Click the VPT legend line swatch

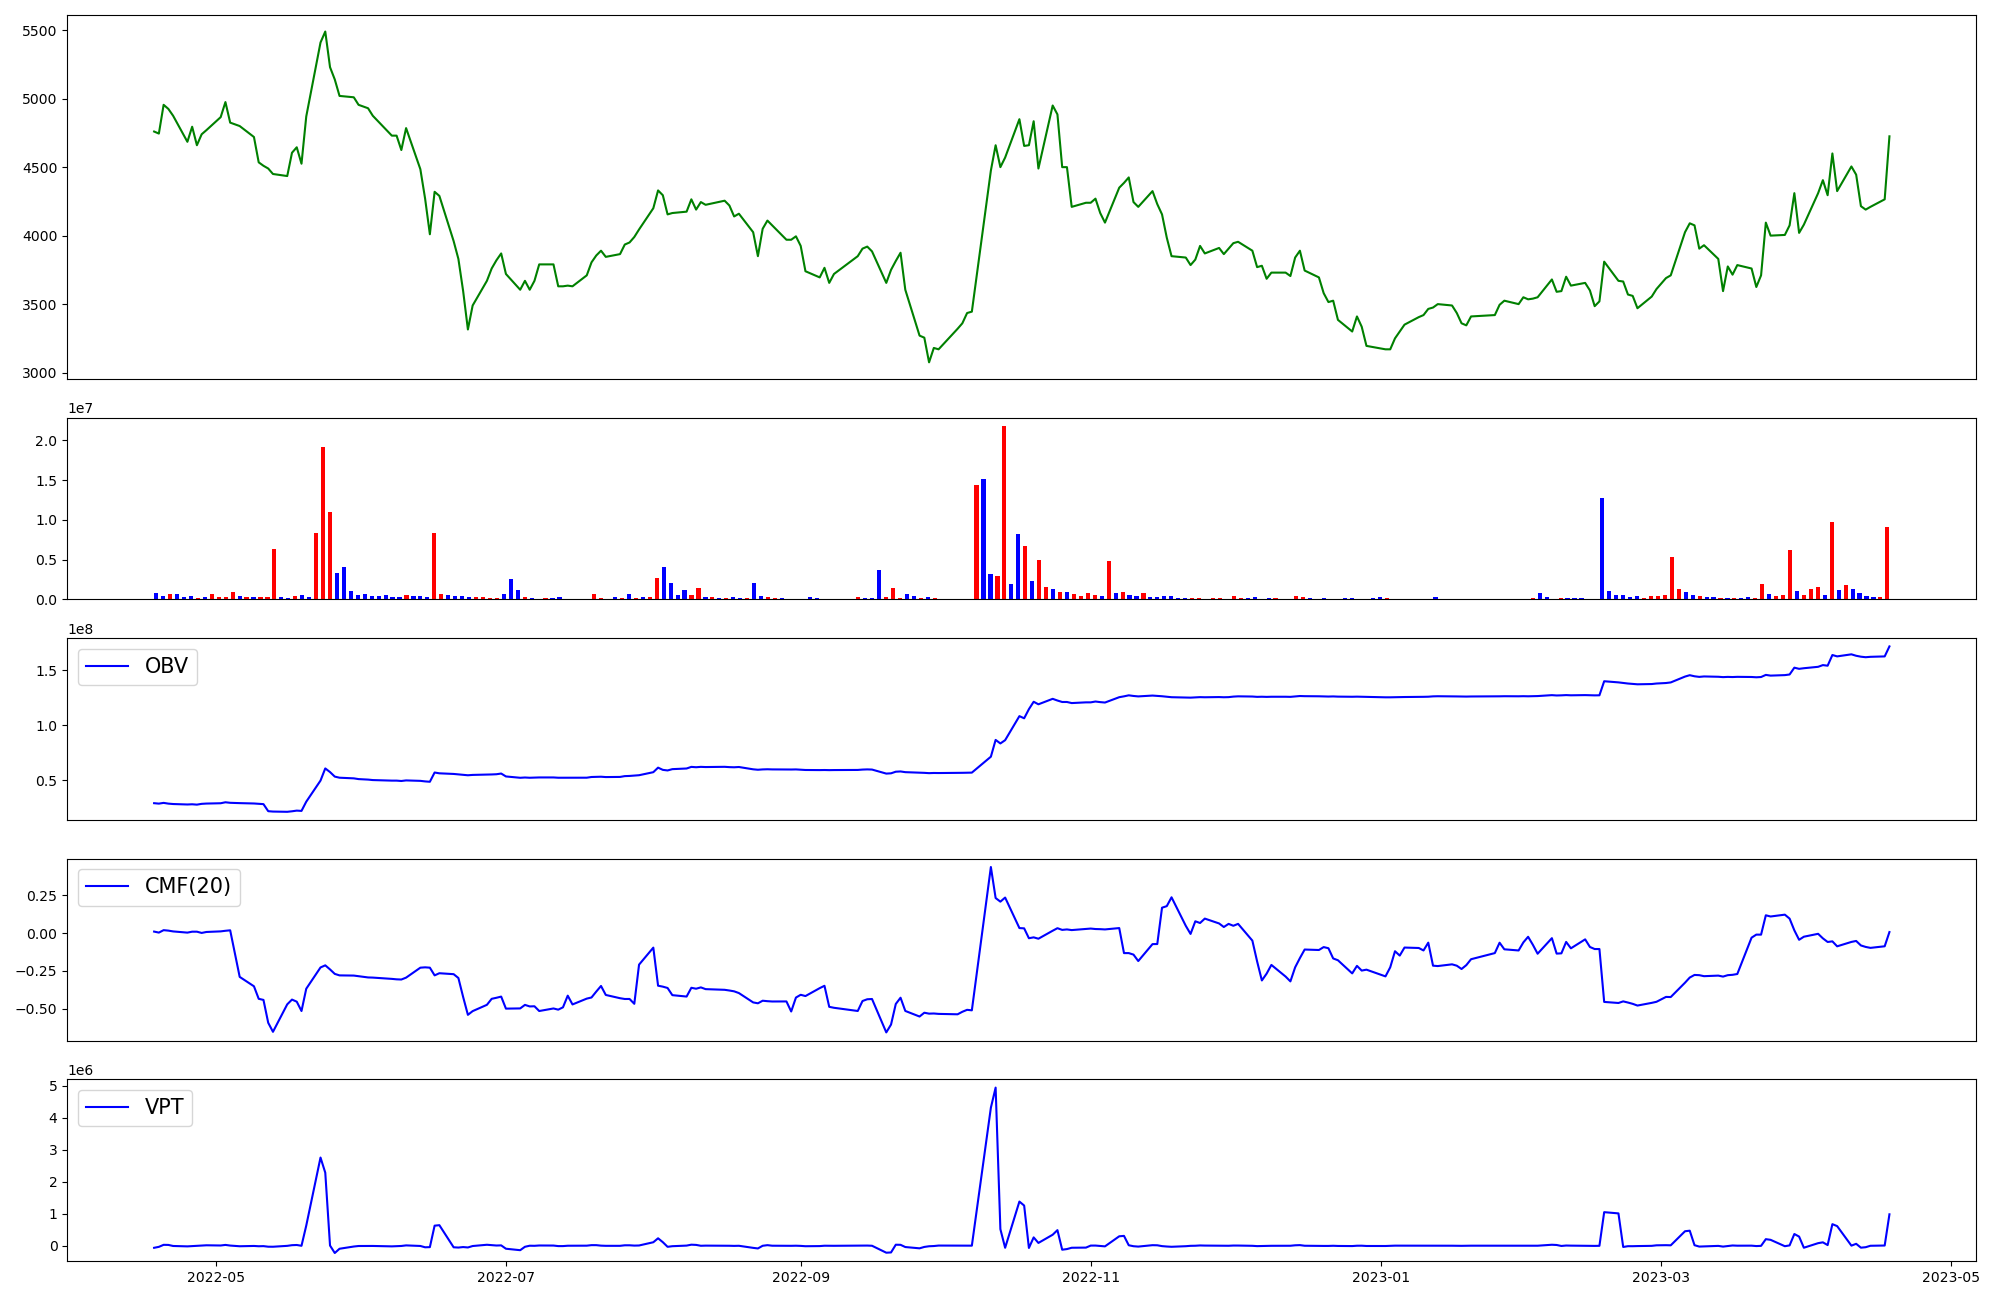(108, 1107)
